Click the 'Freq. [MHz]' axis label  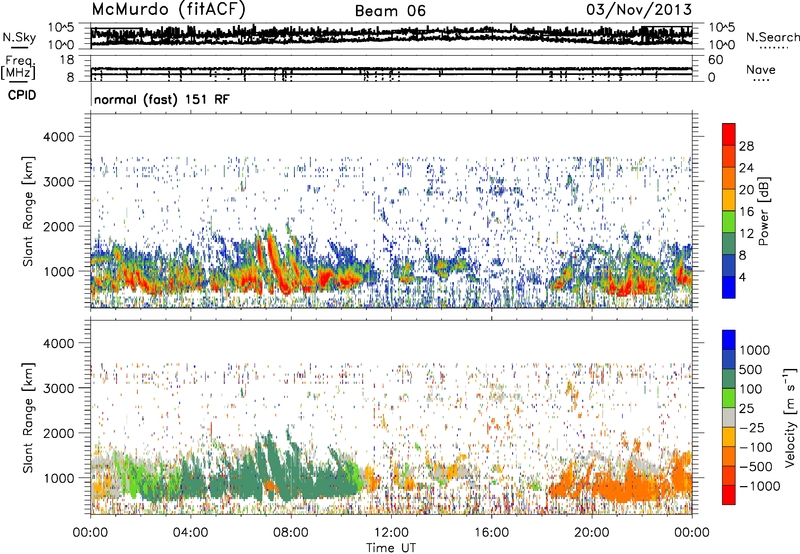(18, 68)
